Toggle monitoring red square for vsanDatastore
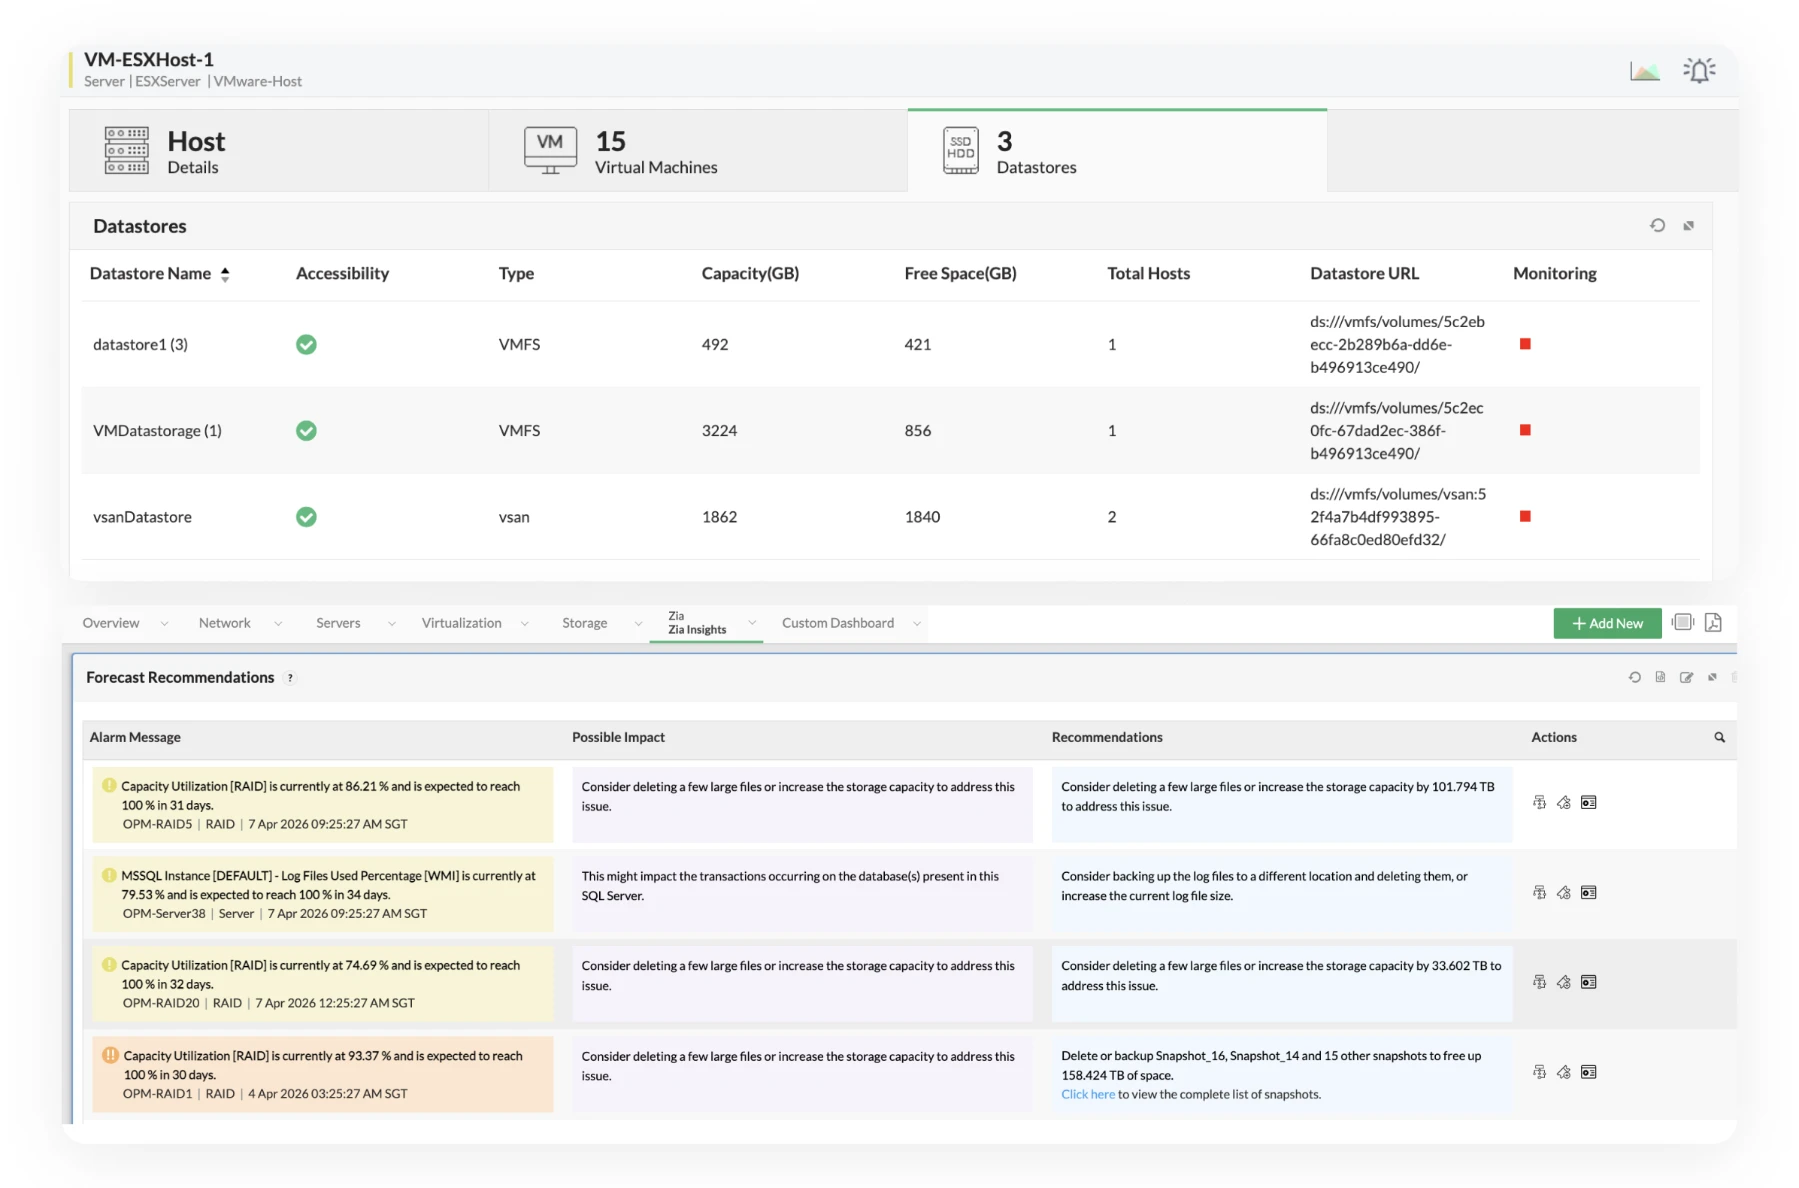Image resolution: width=1799 pixels, height=1188 pixels. coord(1525,516)
